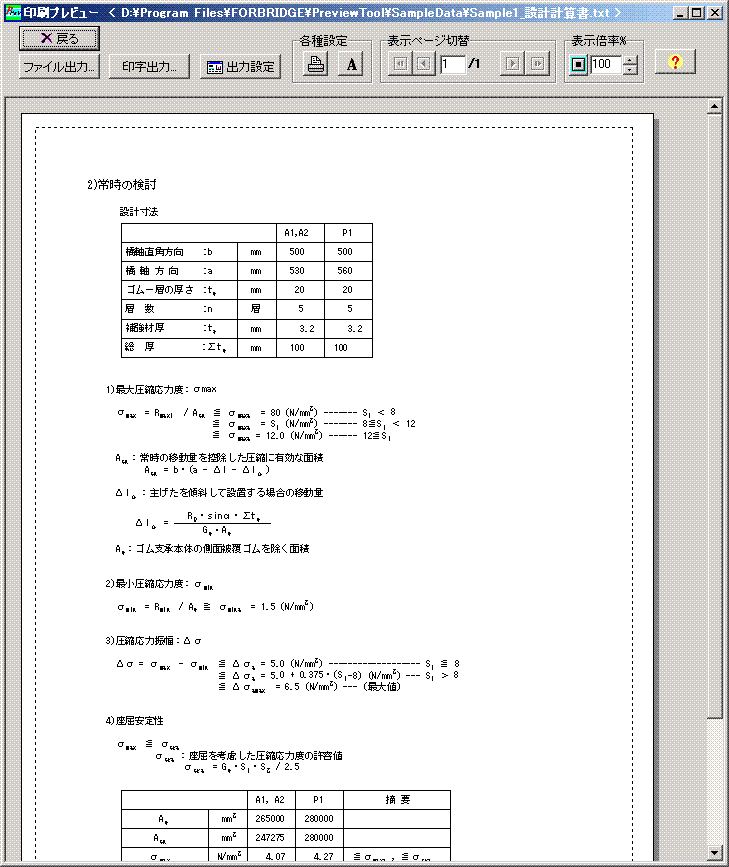This screenshot has width=729, height=867.
Task: Open help with the question mark icon
Action: coord(675,62)
